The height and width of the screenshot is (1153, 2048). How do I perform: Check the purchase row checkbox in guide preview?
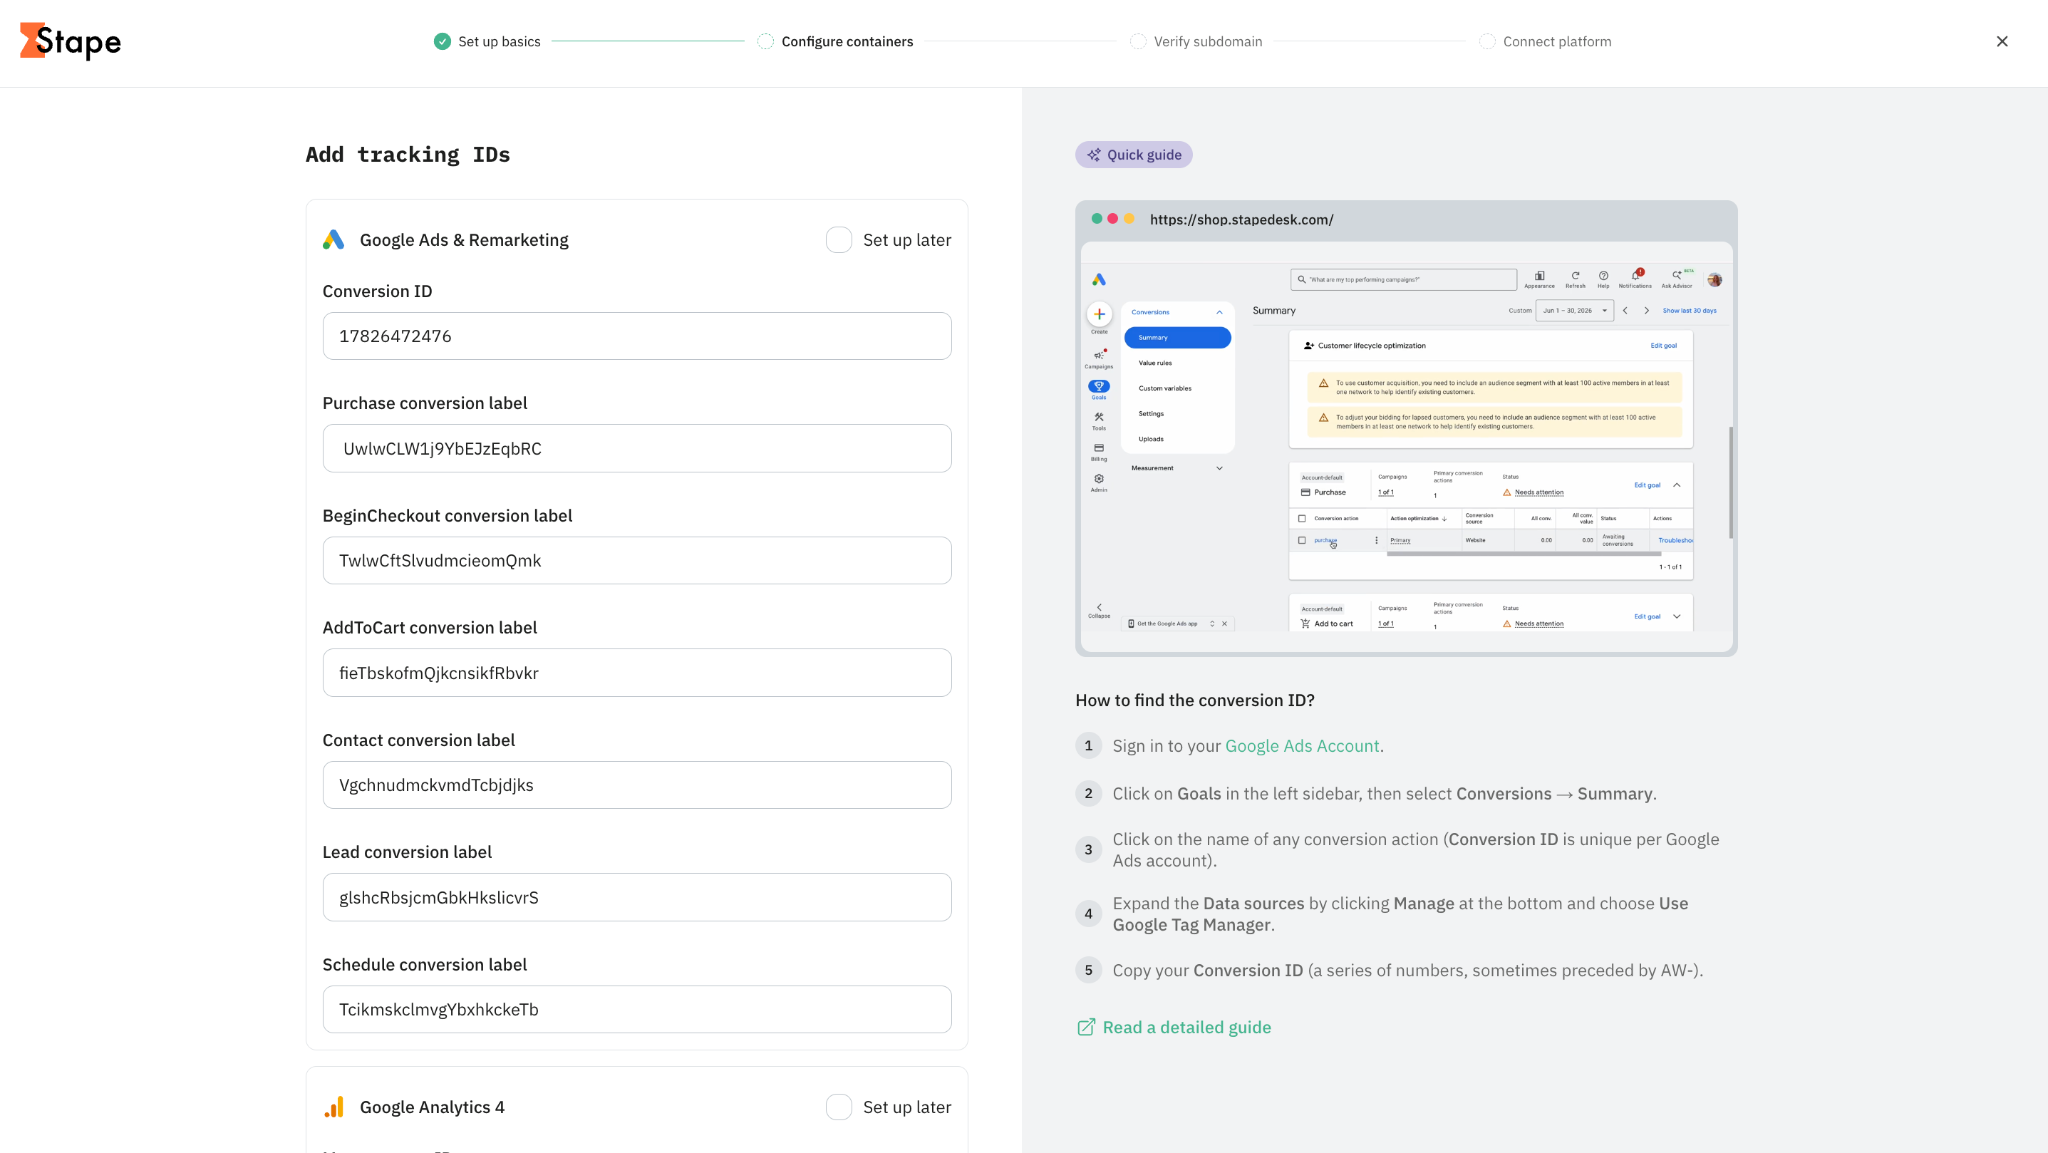(1301, 540)
